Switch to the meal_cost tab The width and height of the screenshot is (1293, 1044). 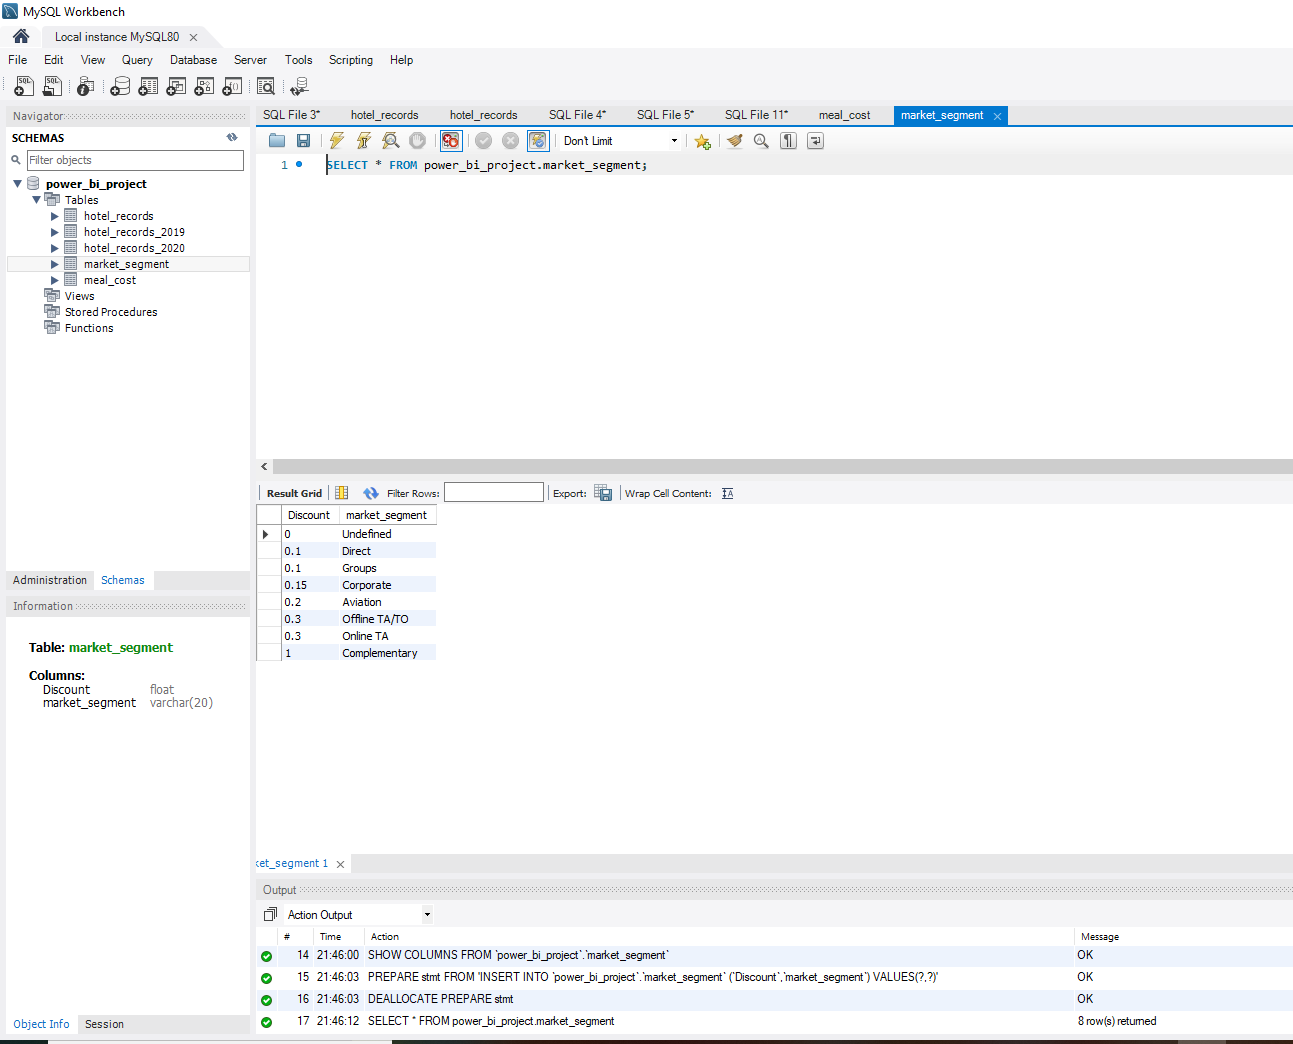click(x=843, y=114)
